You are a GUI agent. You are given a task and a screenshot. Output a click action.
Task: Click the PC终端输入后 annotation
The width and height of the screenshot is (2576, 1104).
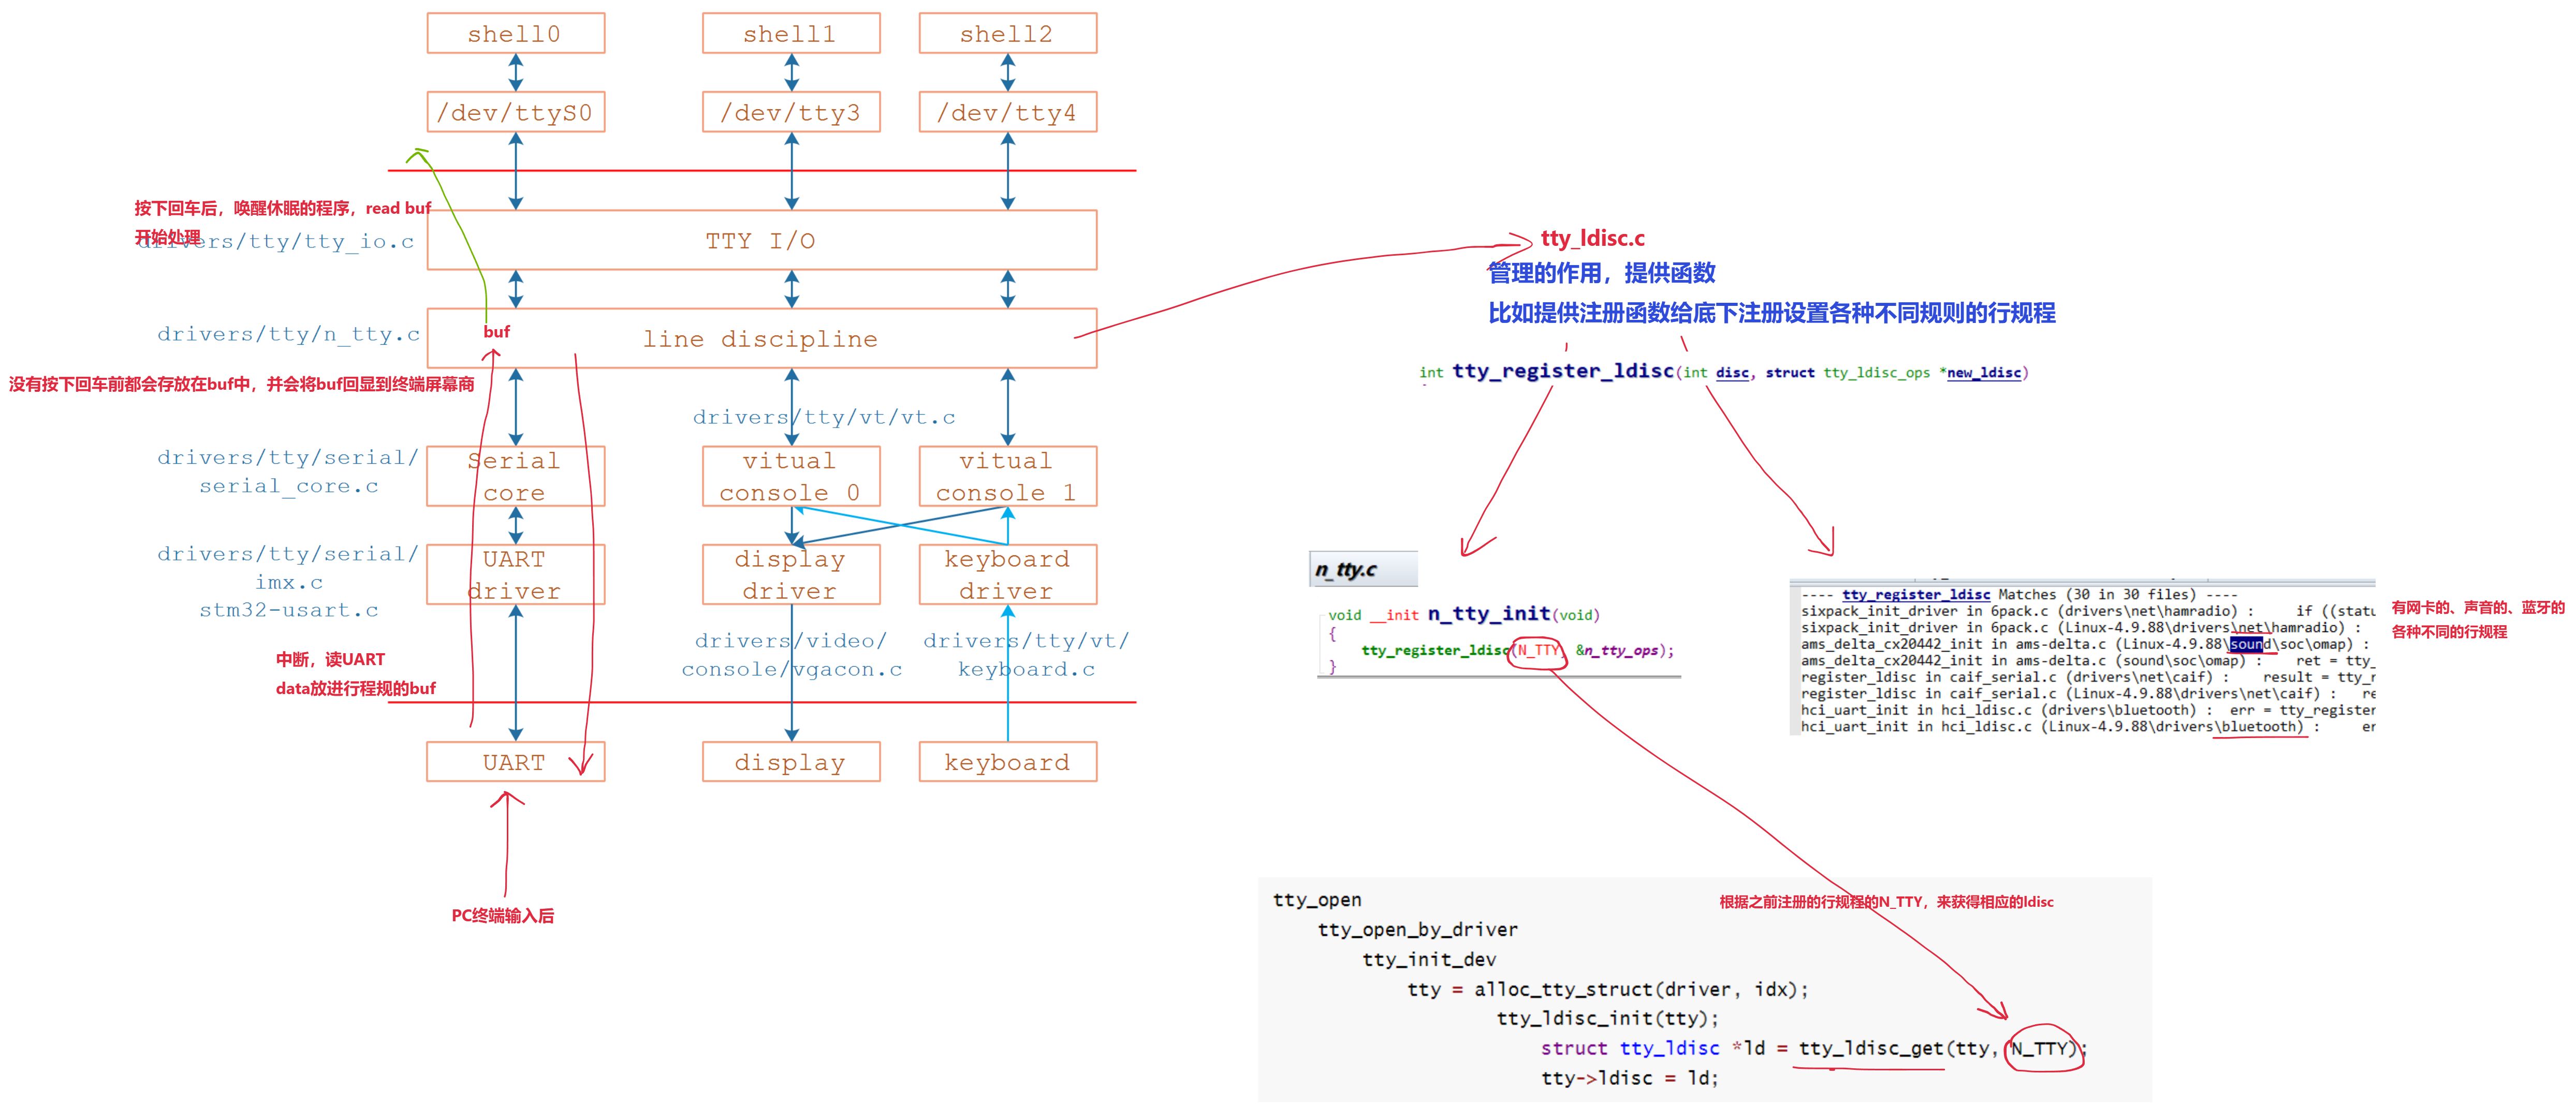(502, 915)
